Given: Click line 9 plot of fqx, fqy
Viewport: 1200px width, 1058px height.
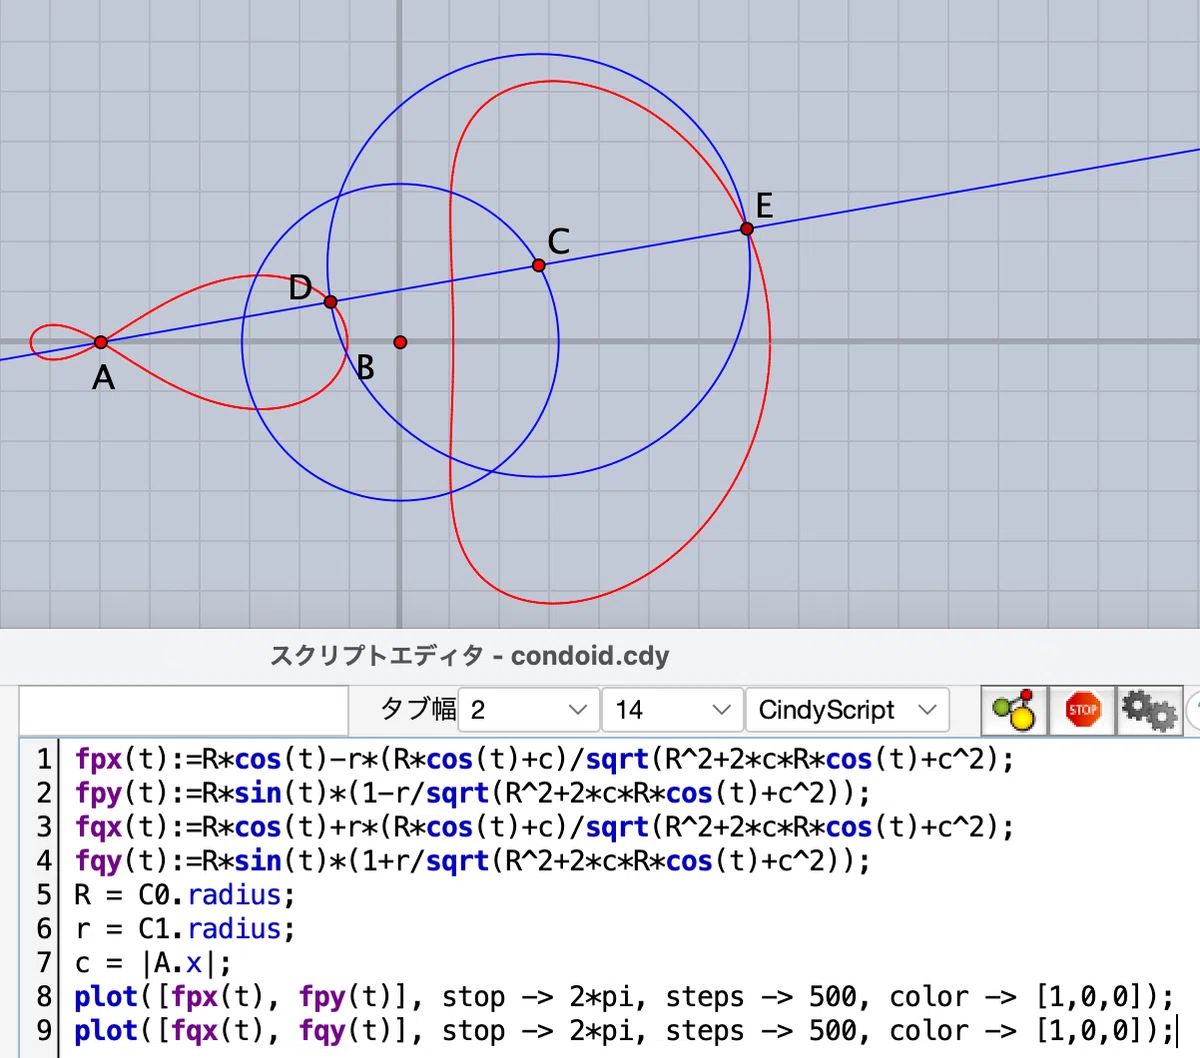Looking at the screenshot, I should point(624,1031).
